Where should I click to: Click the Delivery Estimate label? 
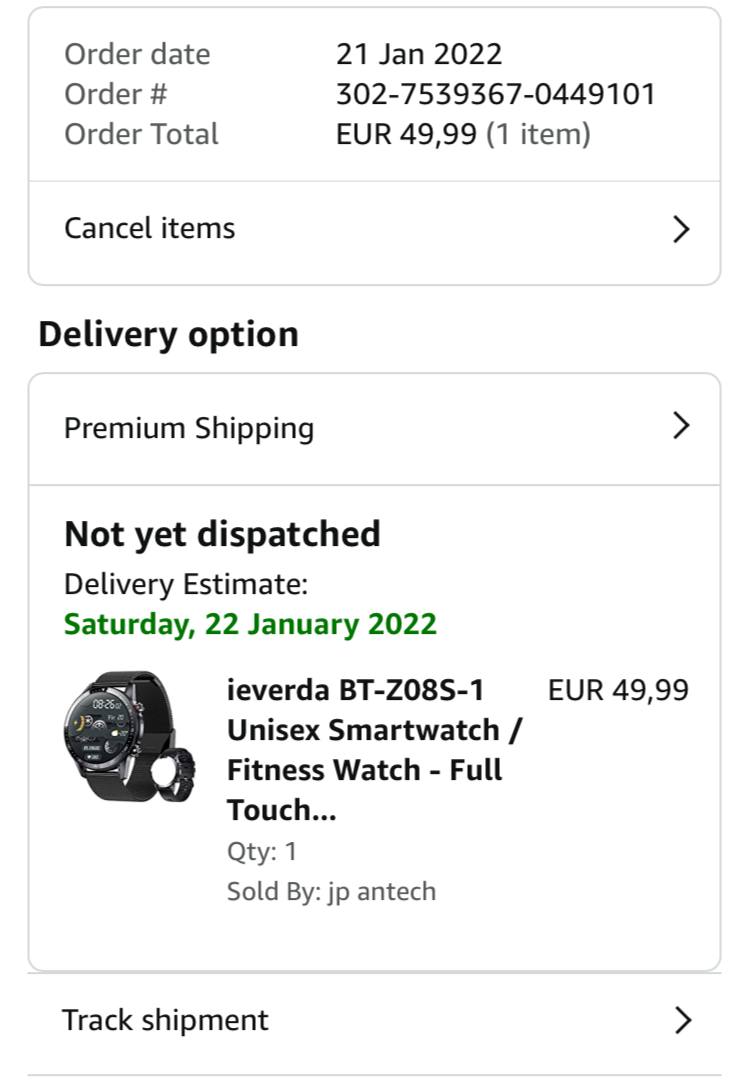[186, 584]
